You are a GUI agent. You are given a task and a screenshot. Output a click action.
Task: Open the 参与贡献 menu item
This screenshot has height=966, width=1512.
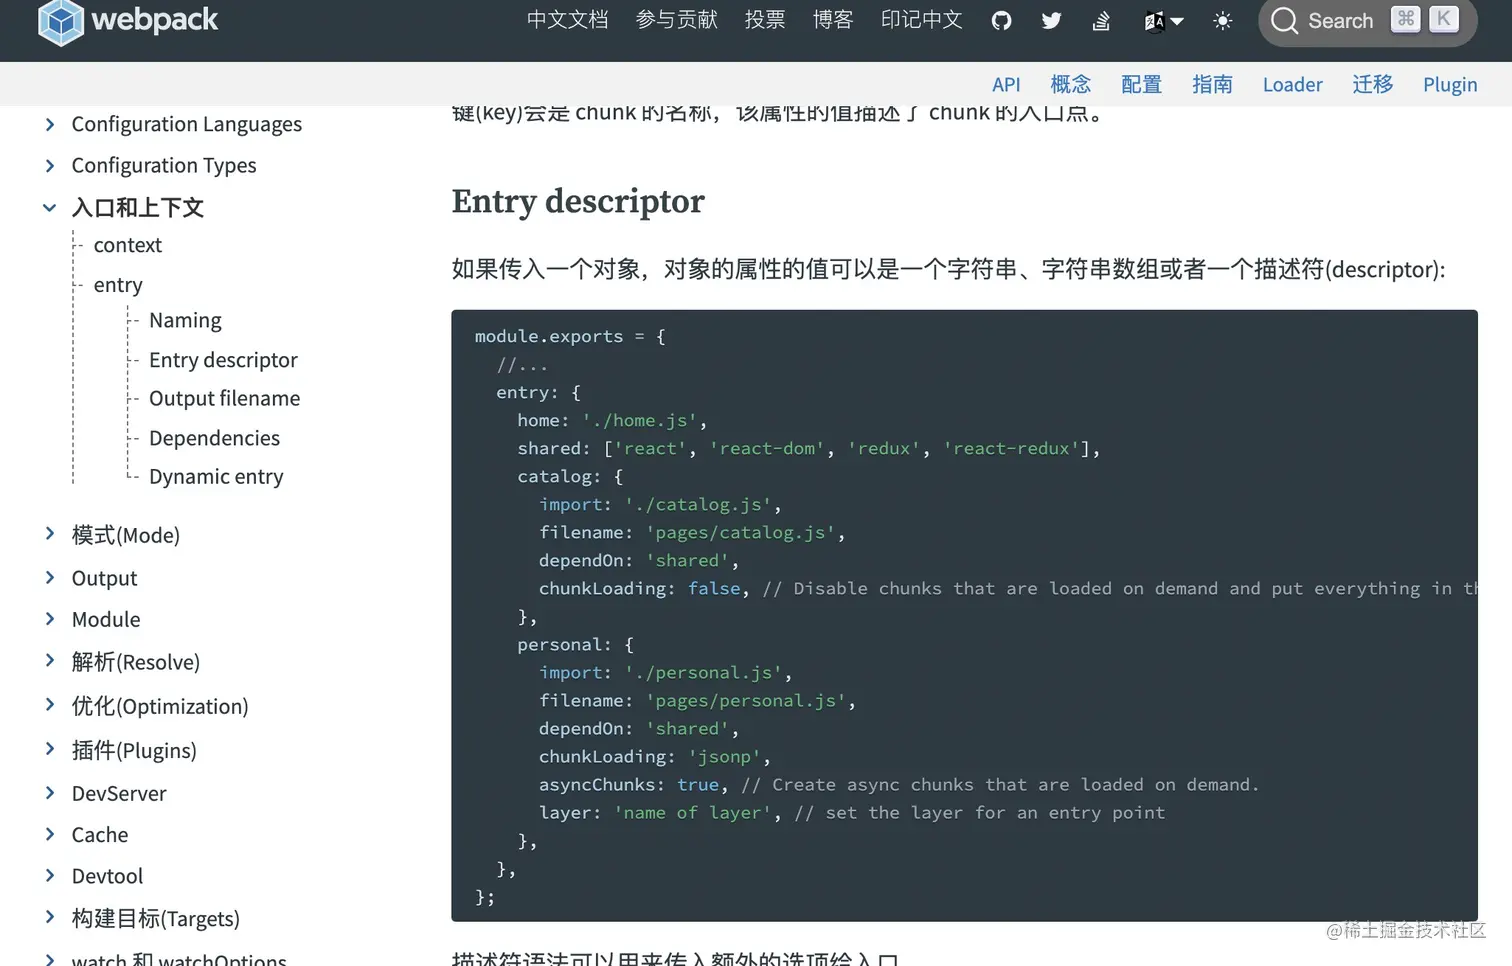[x=677, y=21]
